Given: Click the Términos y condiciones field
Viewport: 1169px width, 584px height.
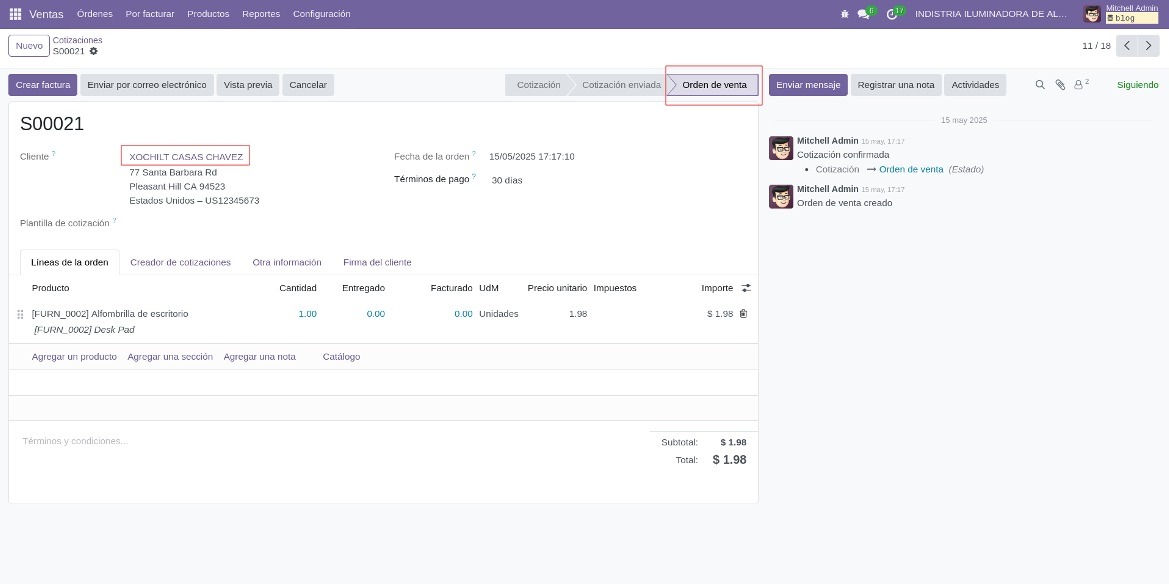Looking at the screenshot, I should coord(328,442).
